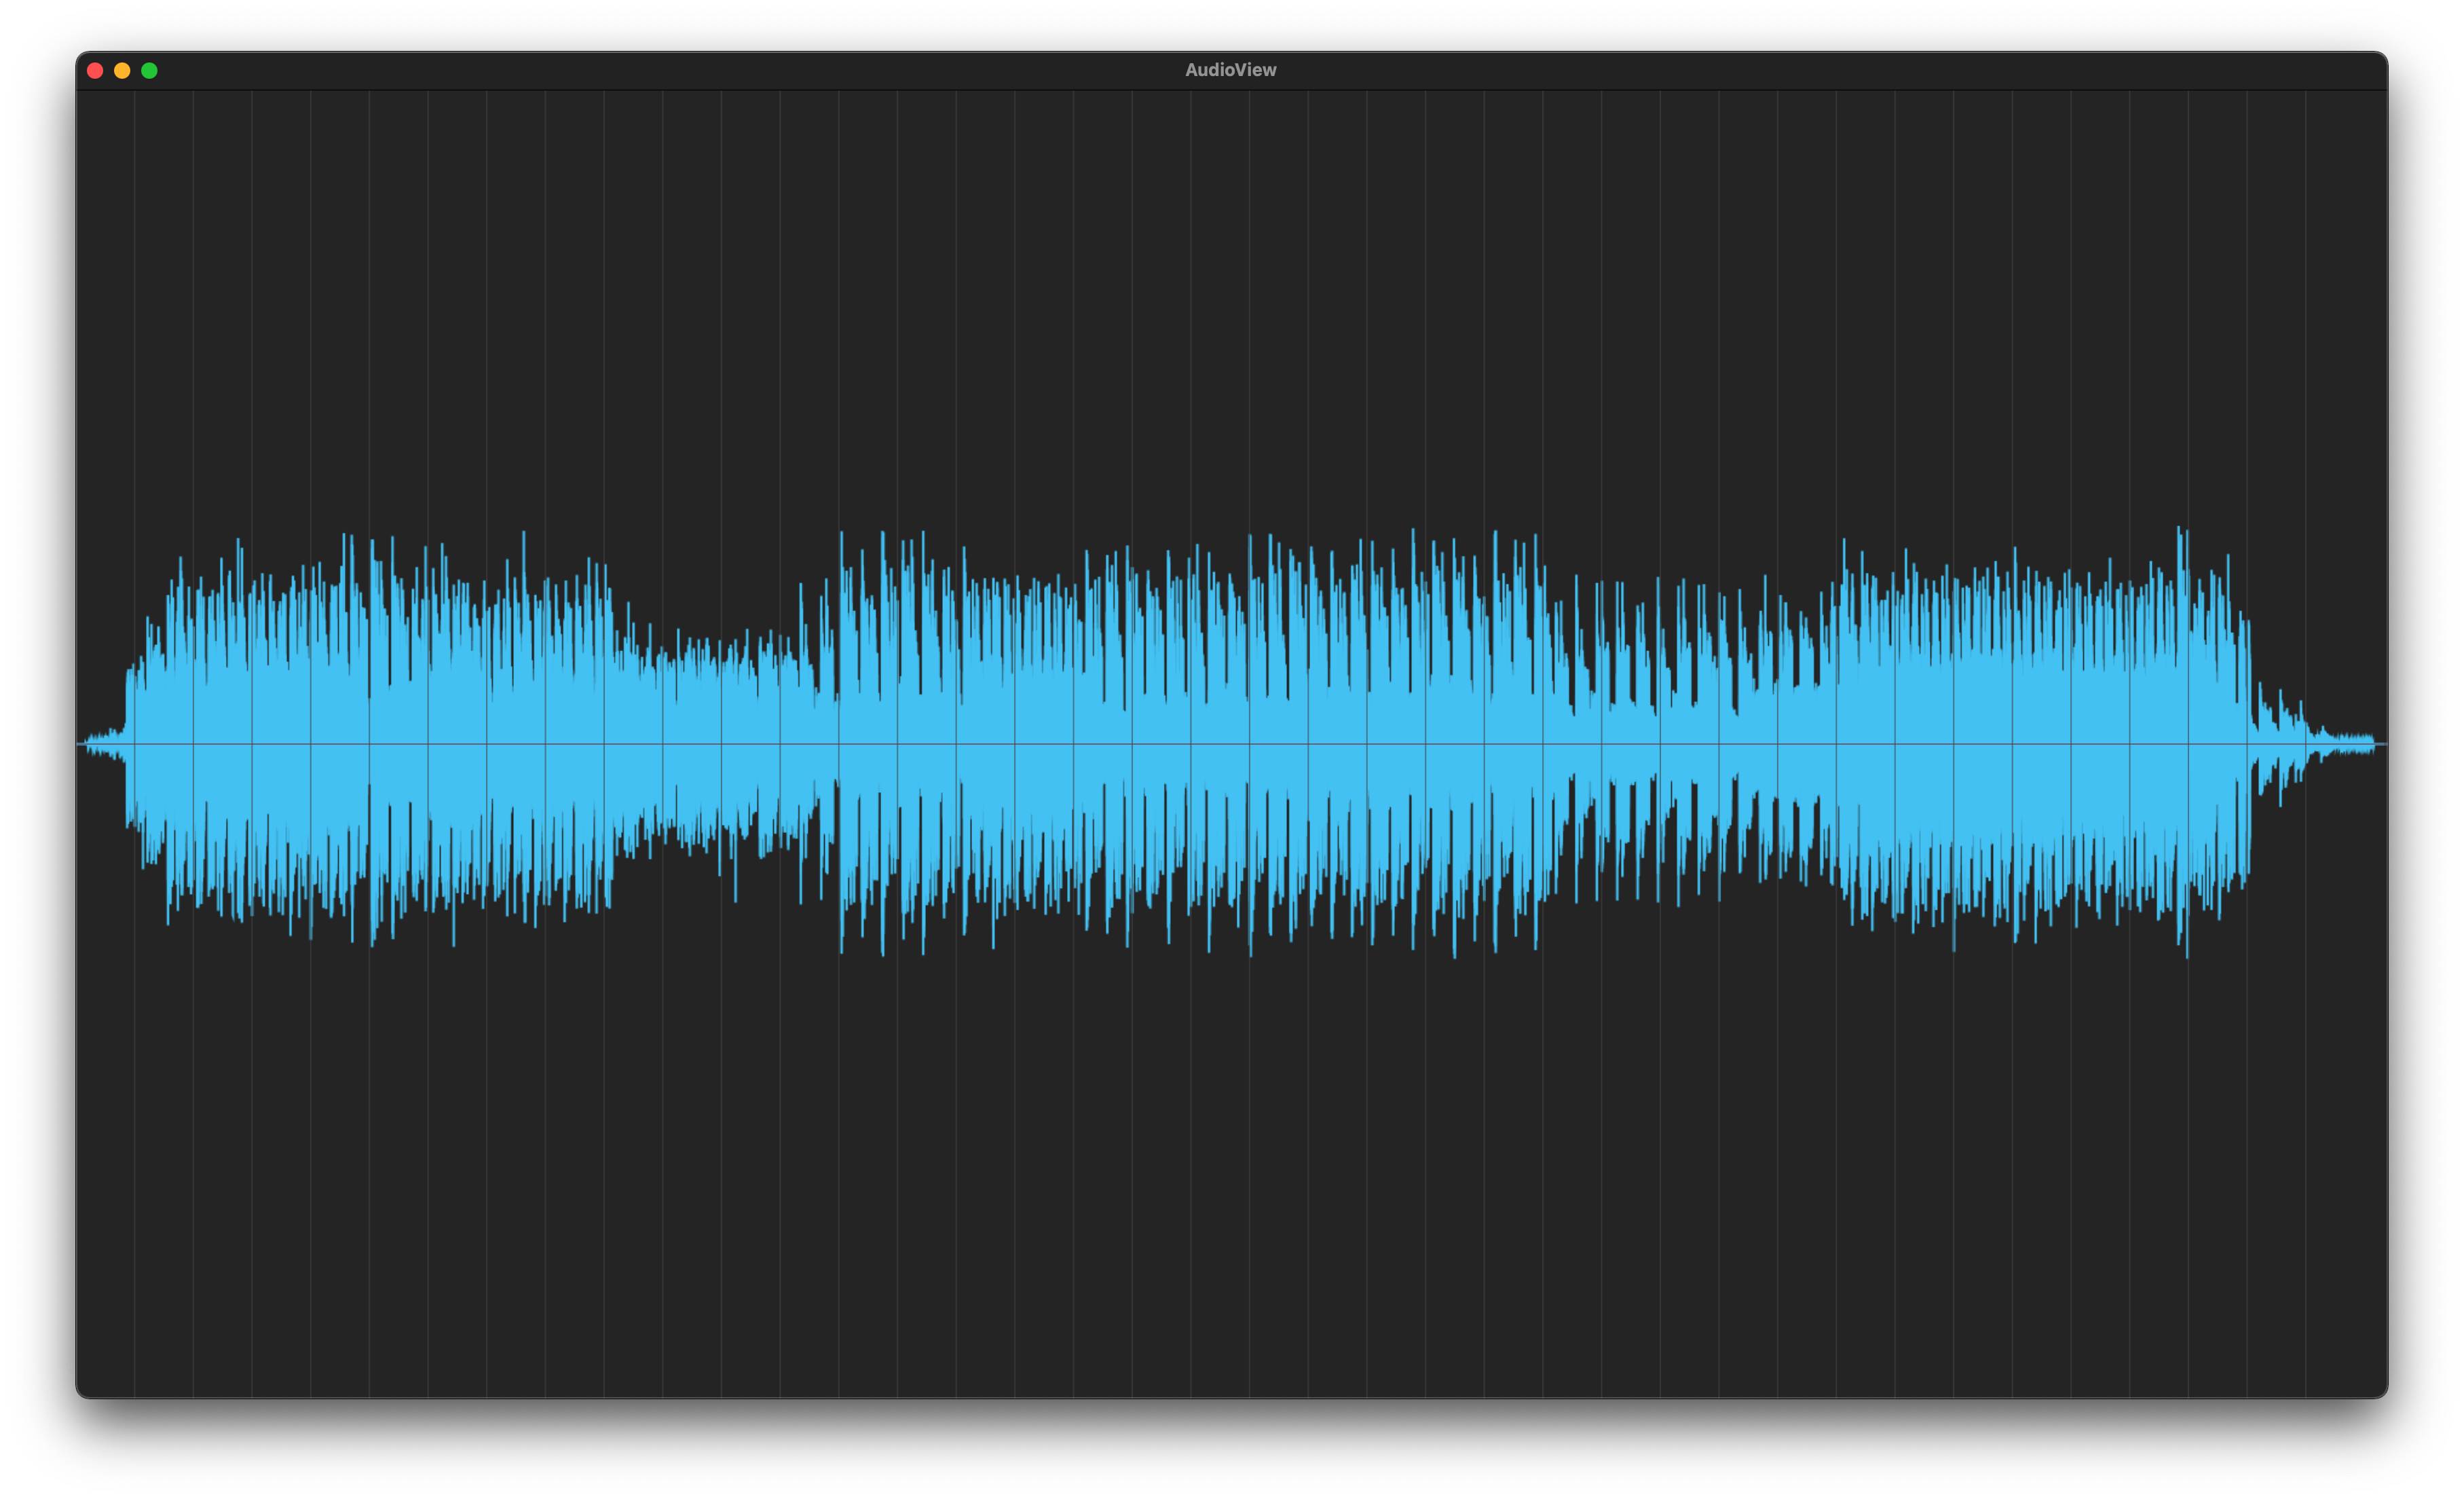Screen dimensions: 2464x1499
Task: Click the center zero line at the far-right edge
Action: [x=2382, y=744]
